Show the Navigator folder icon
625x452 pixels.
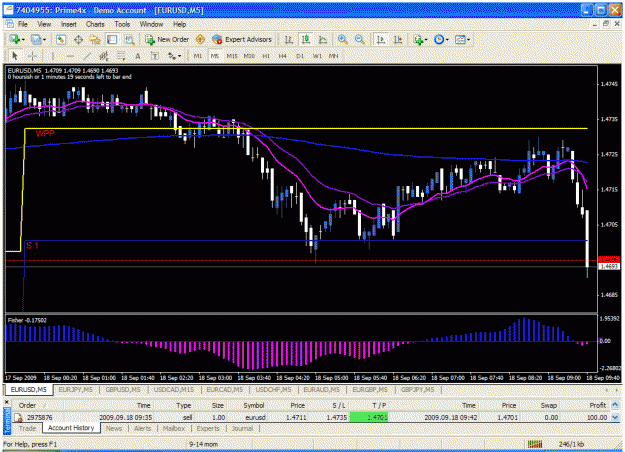pyautogui.click(x=95, y=39)
